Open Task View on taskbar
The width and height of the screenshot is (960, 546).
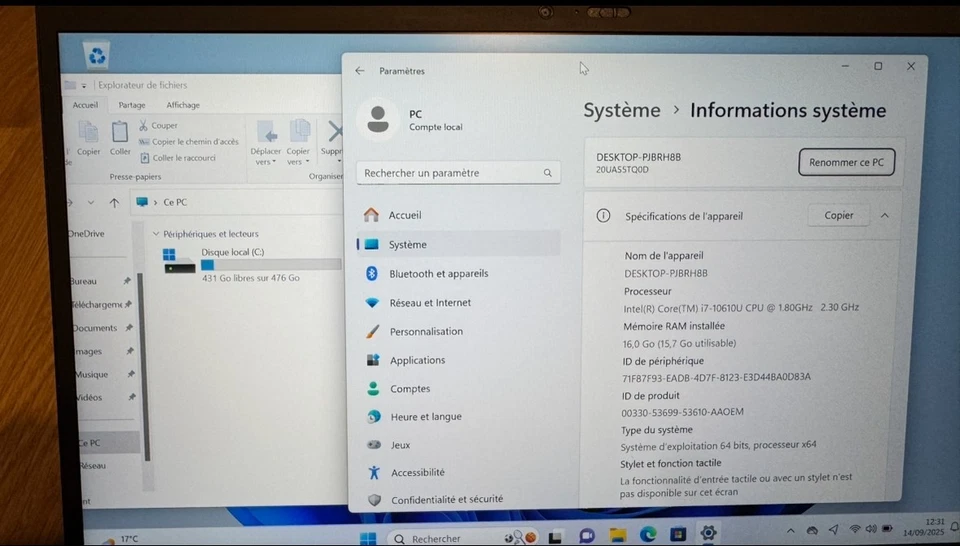[555, 537]
